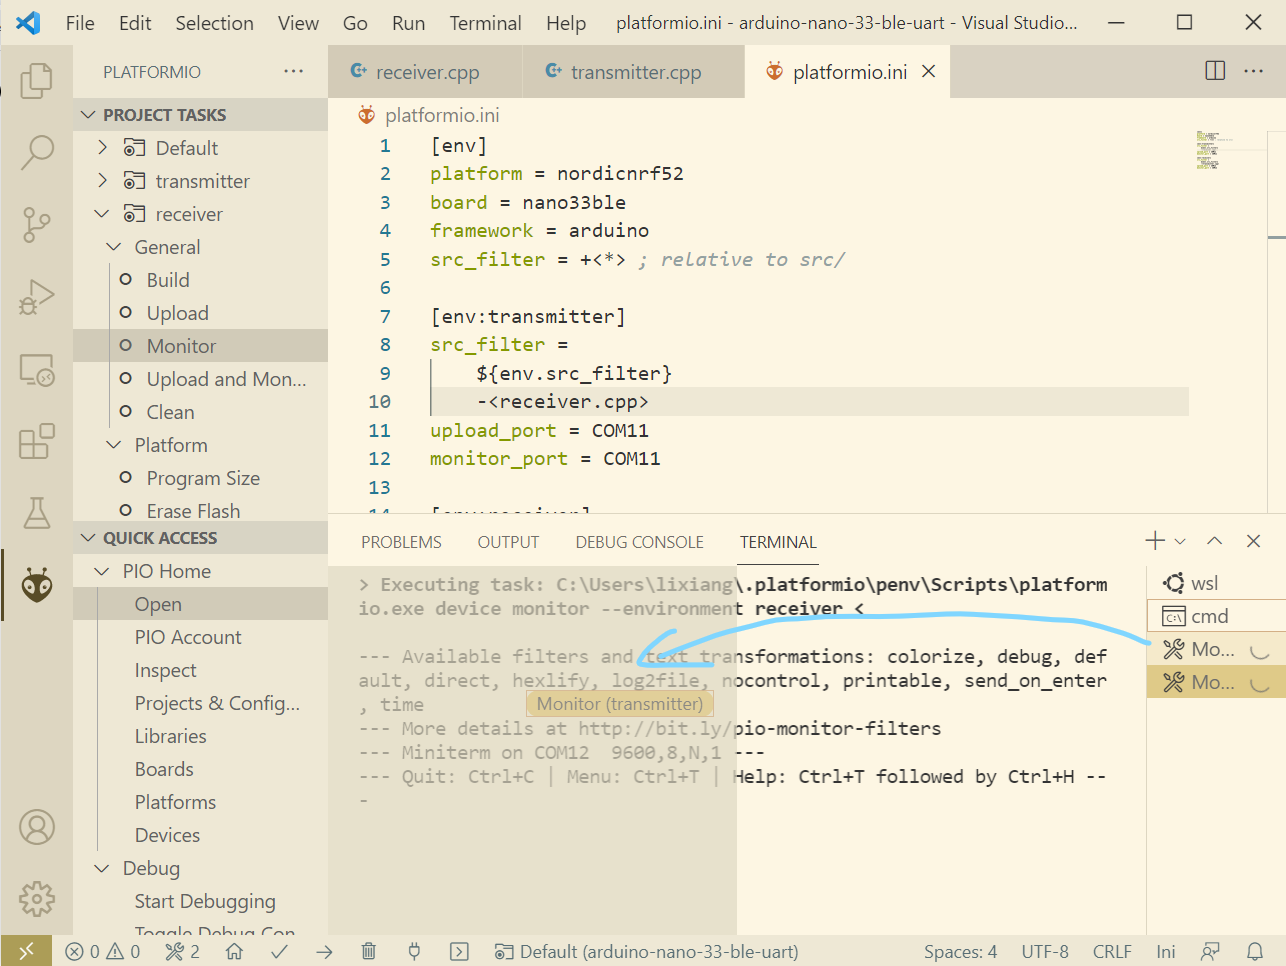Click PlatformIO Home icon in status bar

pos(234,951)
